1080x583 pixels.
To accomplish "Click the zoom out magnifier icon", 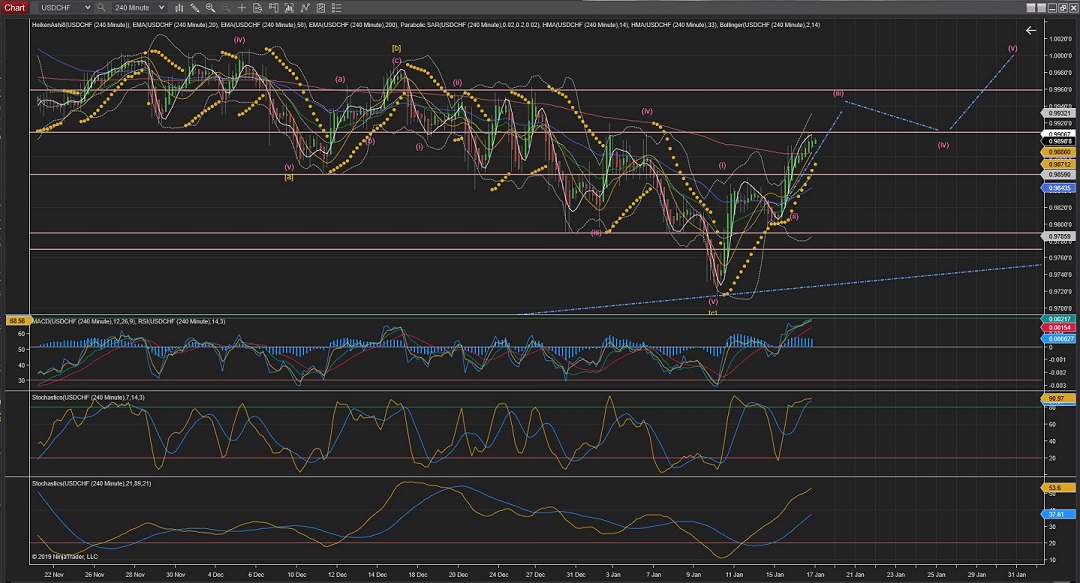I will tap(226, 8).
